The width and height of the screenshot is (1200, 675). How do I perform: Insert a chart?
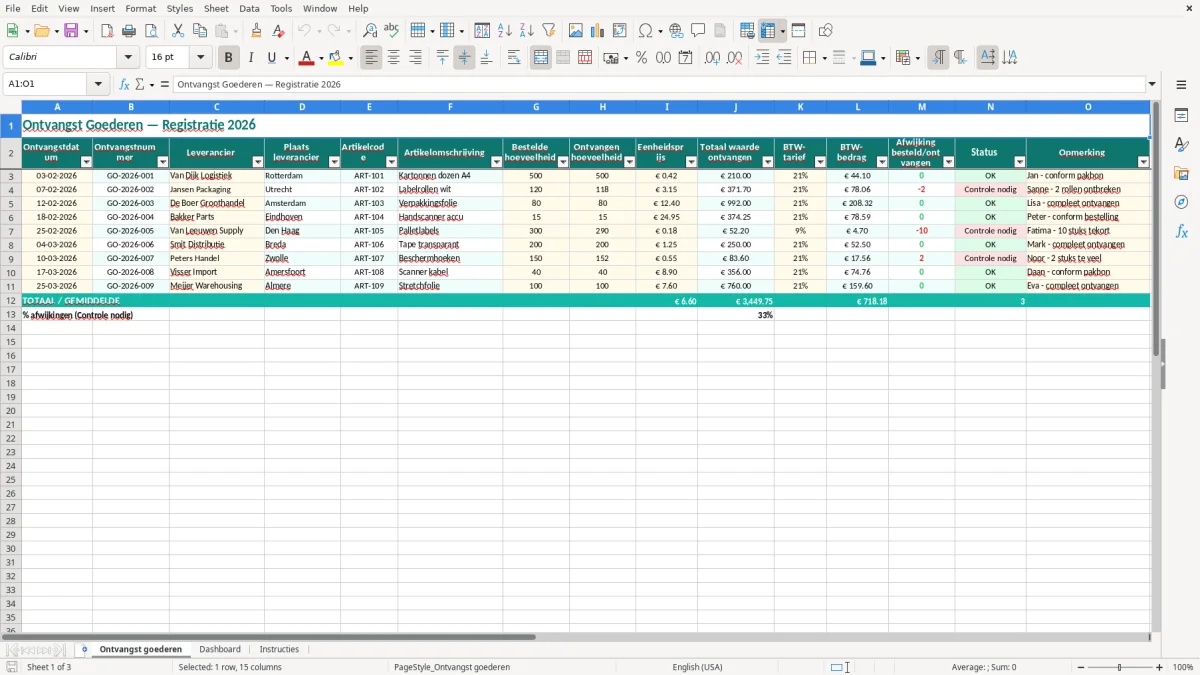[x=598, y=31]
